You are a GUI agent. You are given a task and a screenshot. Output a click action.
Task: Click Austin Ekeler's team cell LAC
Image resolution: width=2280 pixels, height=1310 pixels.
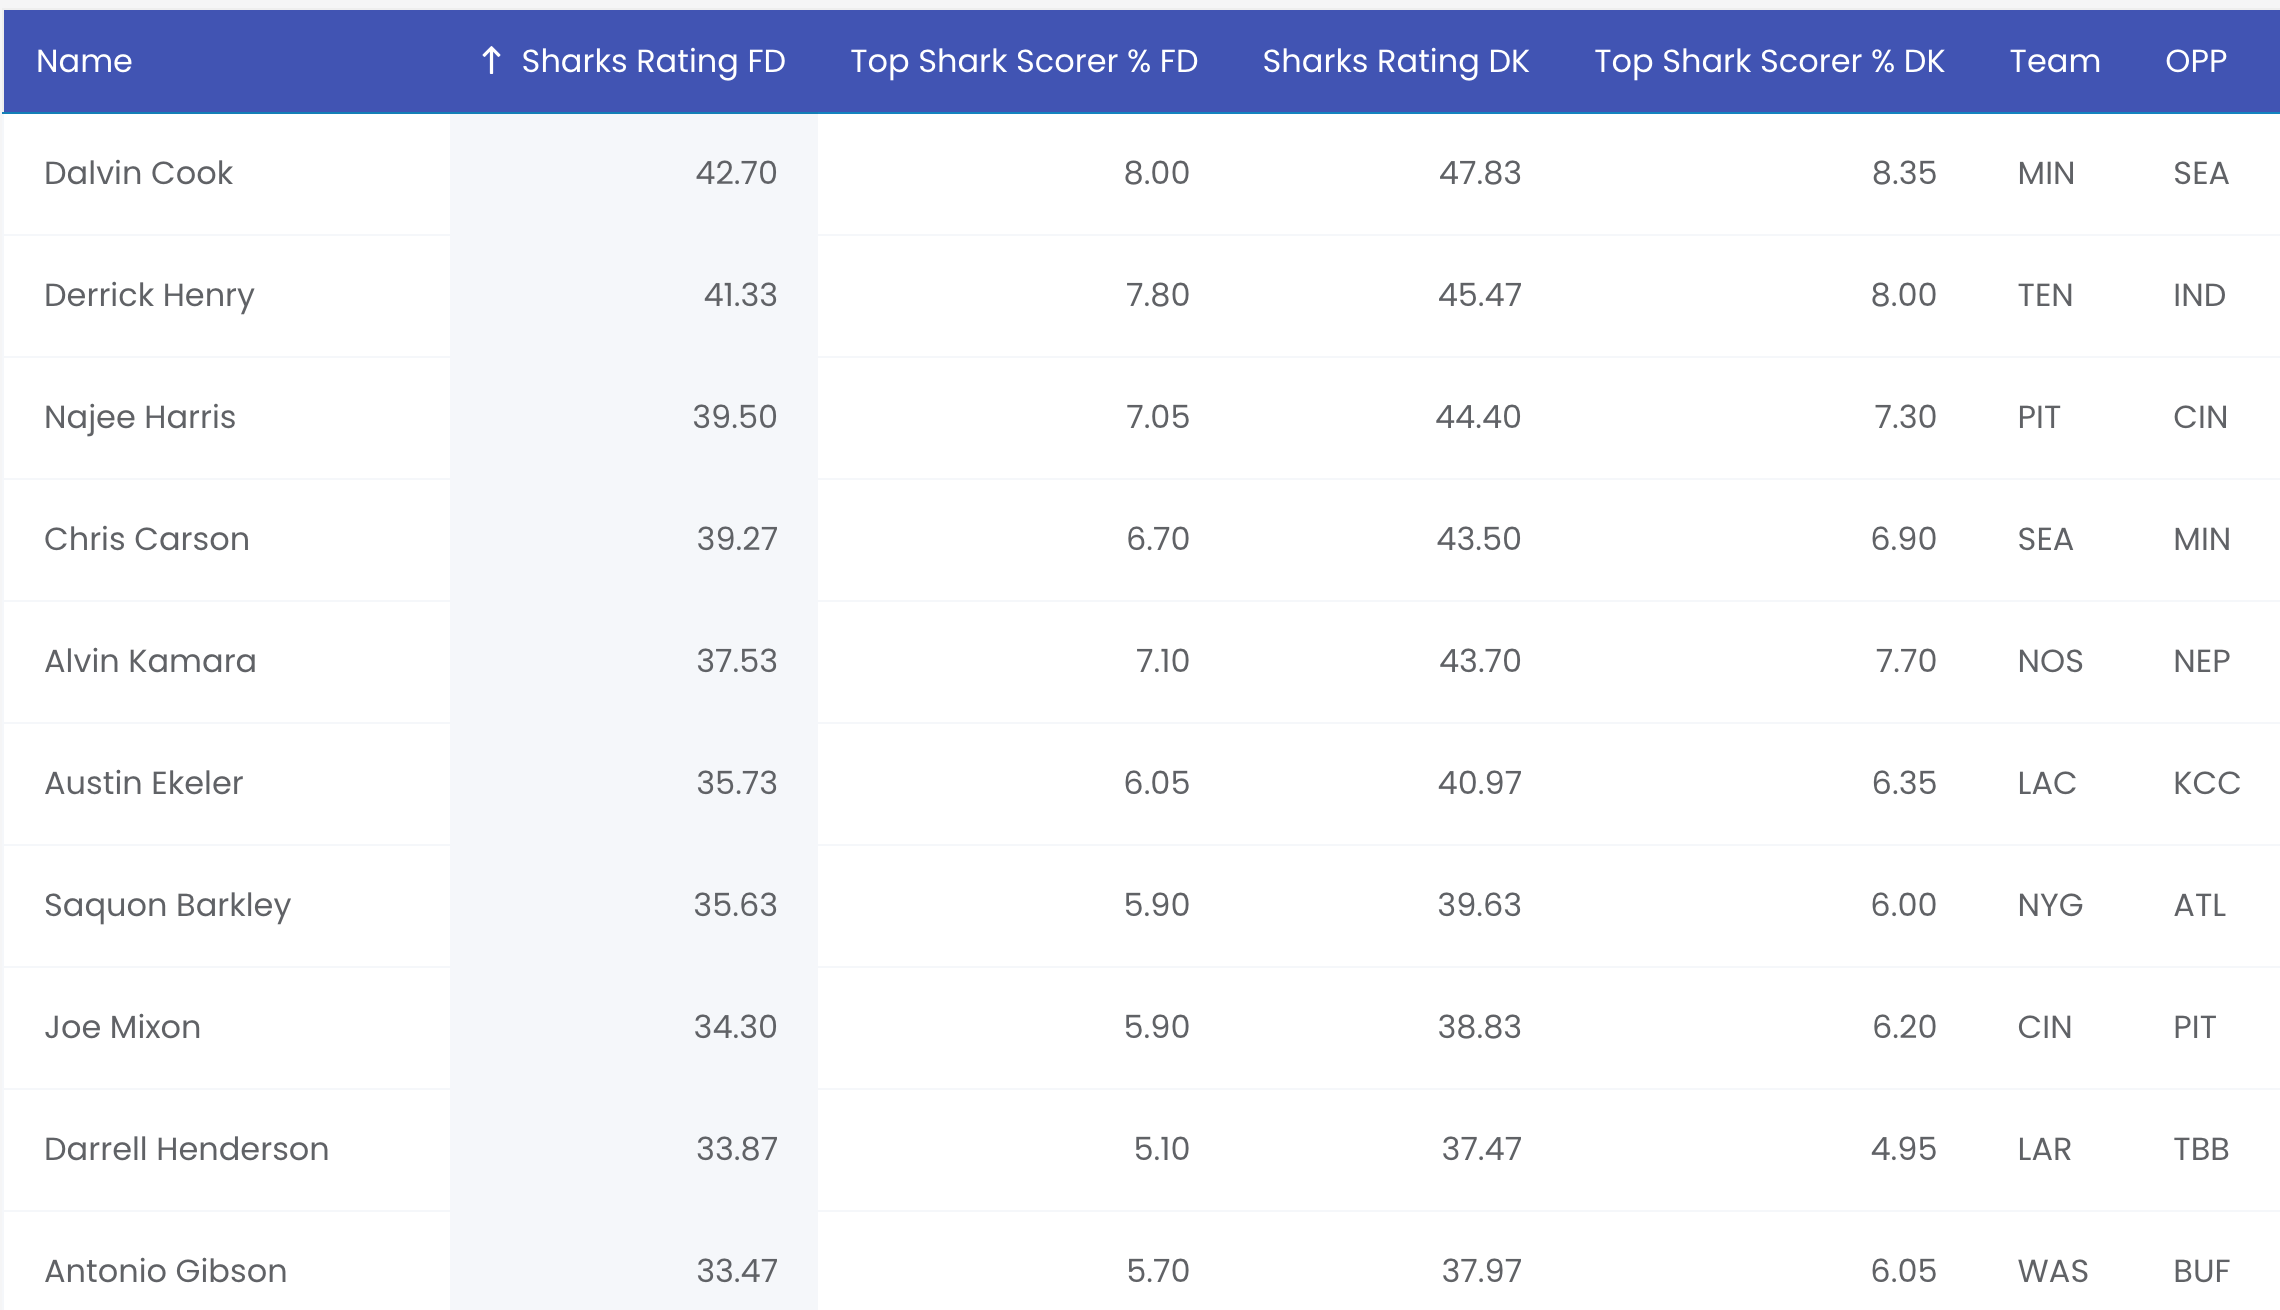pos(2047,783)
